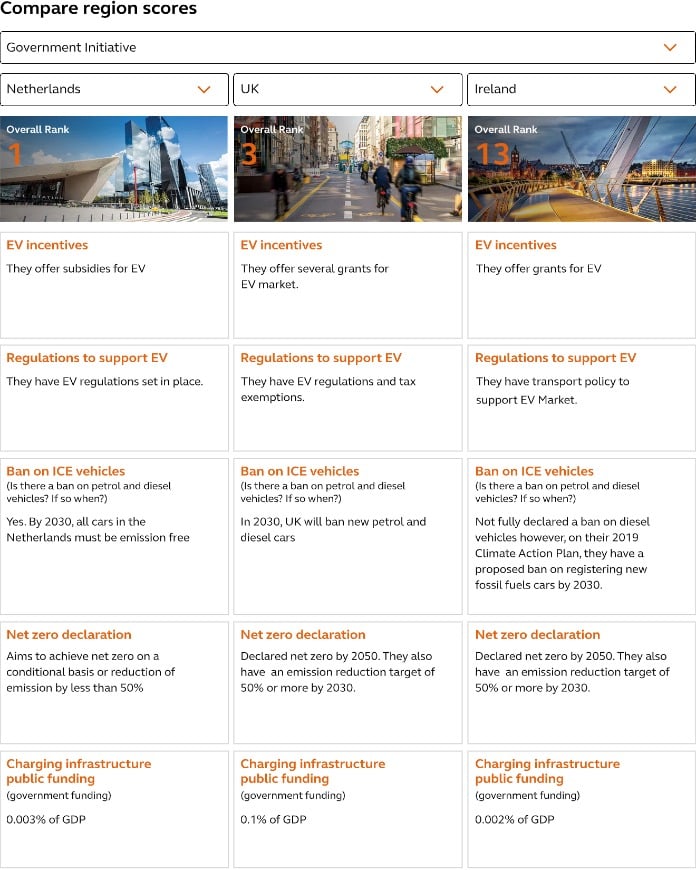Viewport: 696px width, 870px height.
Task: Click the Netherlands Overall Rank 1 photo
Action: [x=114, y=169]
